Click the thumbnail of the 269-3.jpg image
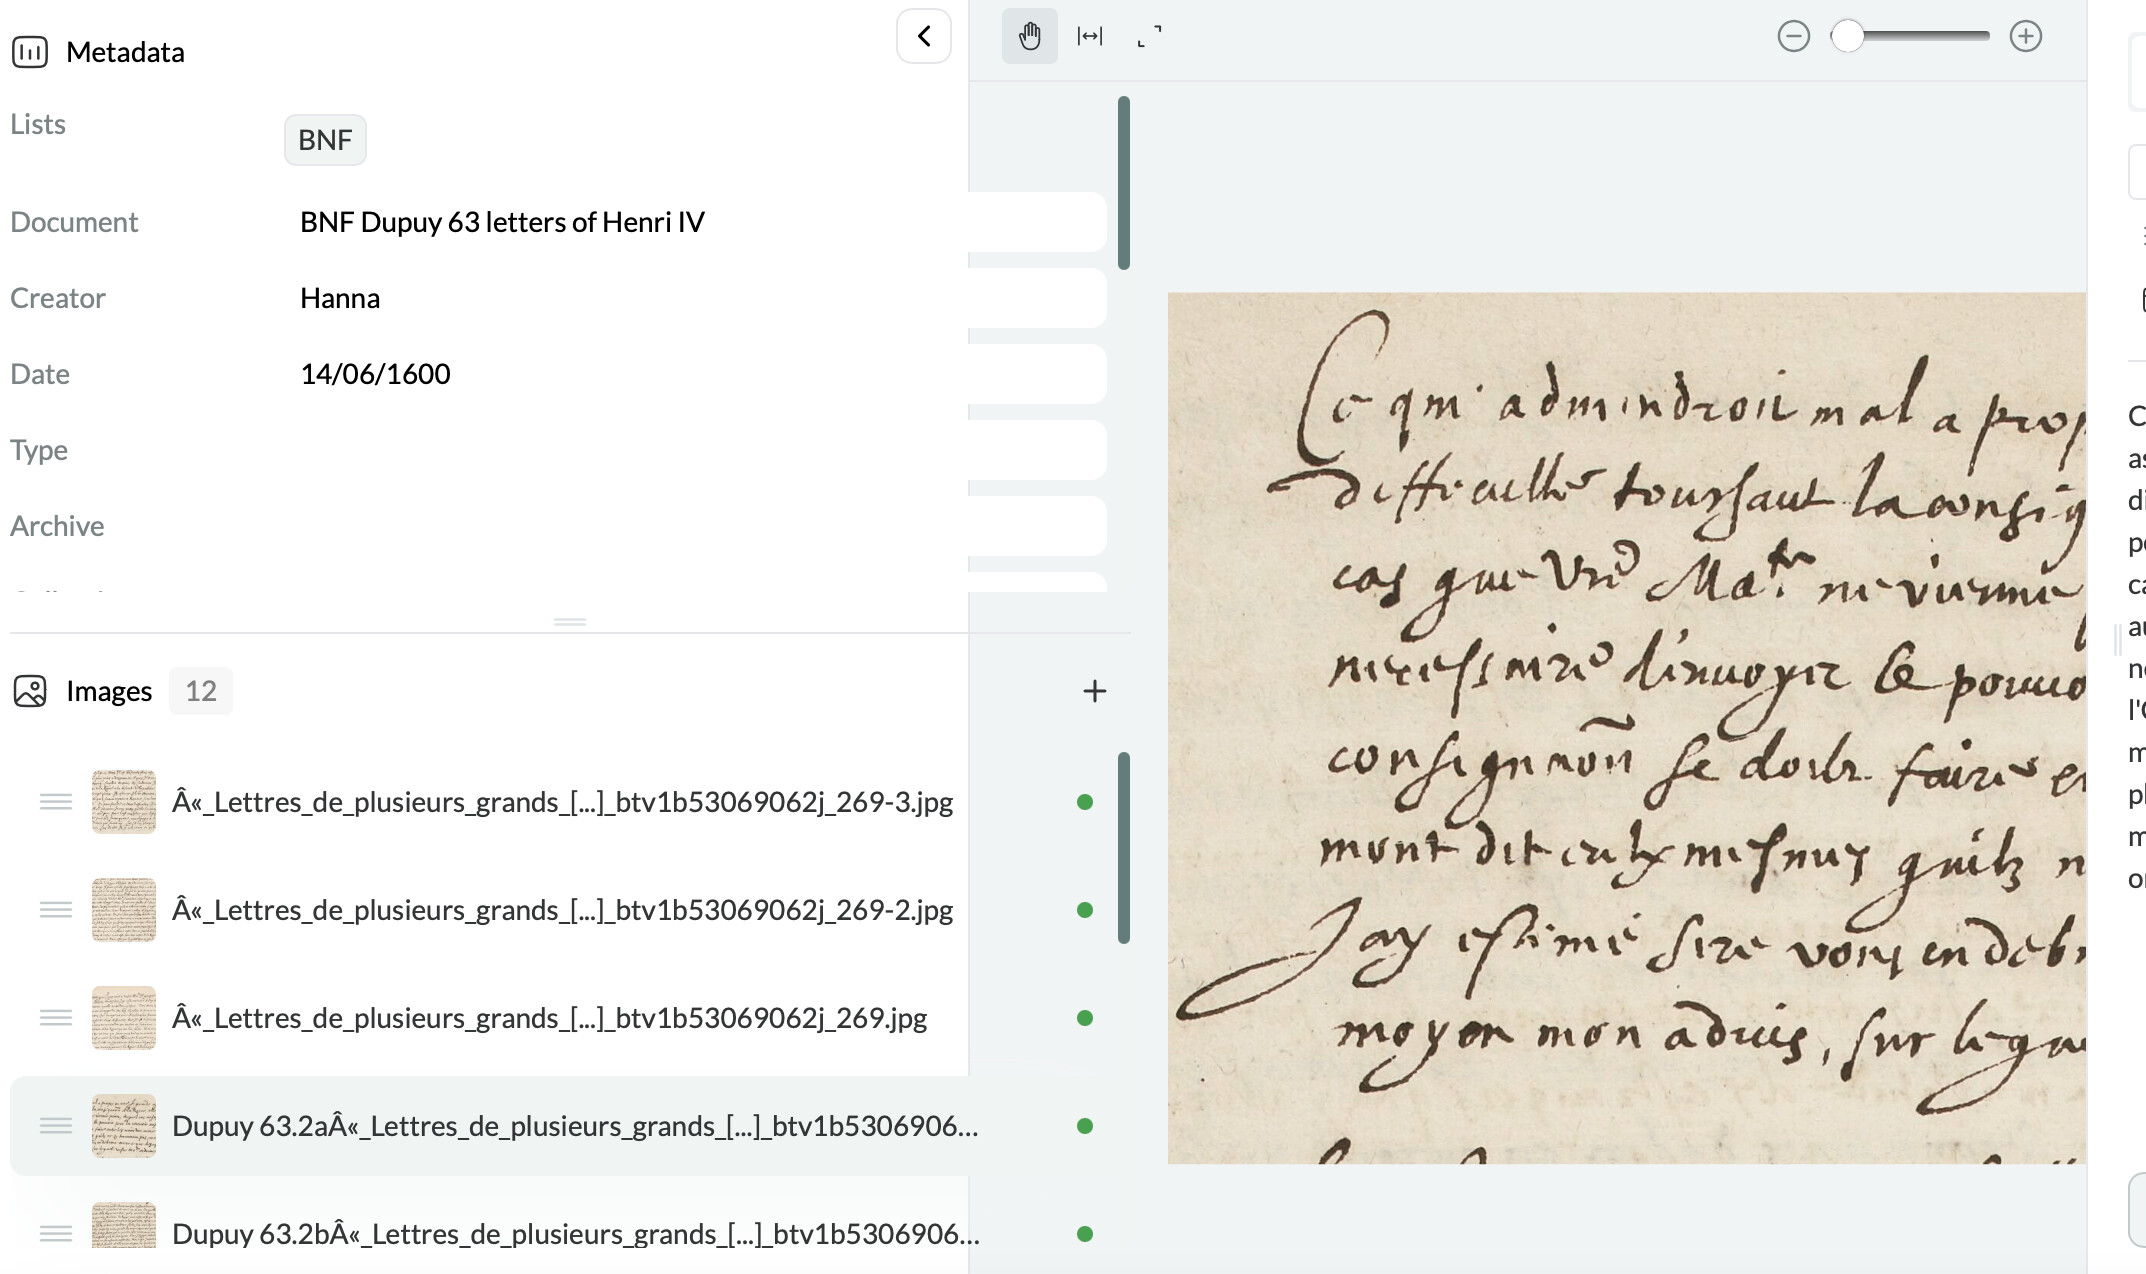 click(124, 802)
